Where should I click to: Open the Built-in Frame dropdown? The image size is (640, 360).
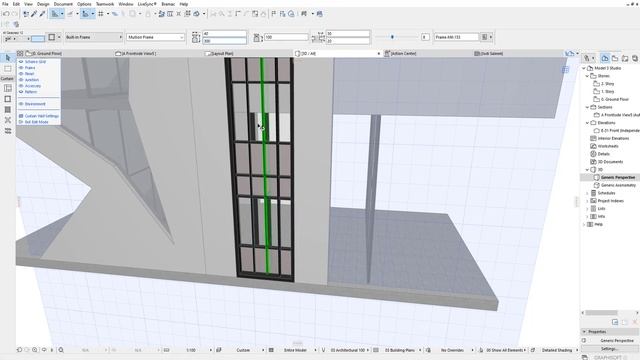[94, 37]
